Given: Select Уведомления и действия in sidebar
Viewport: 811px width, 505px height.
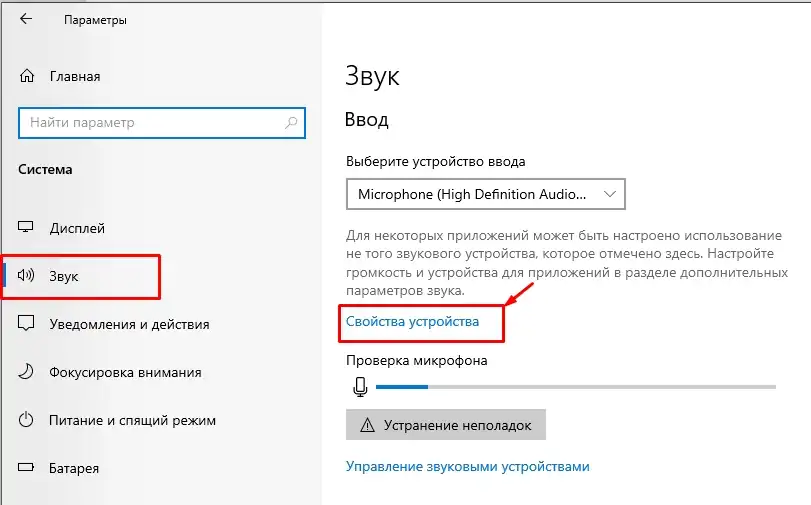Looking at the screenshot, I should pyautogui.click(x=129, y=324).
